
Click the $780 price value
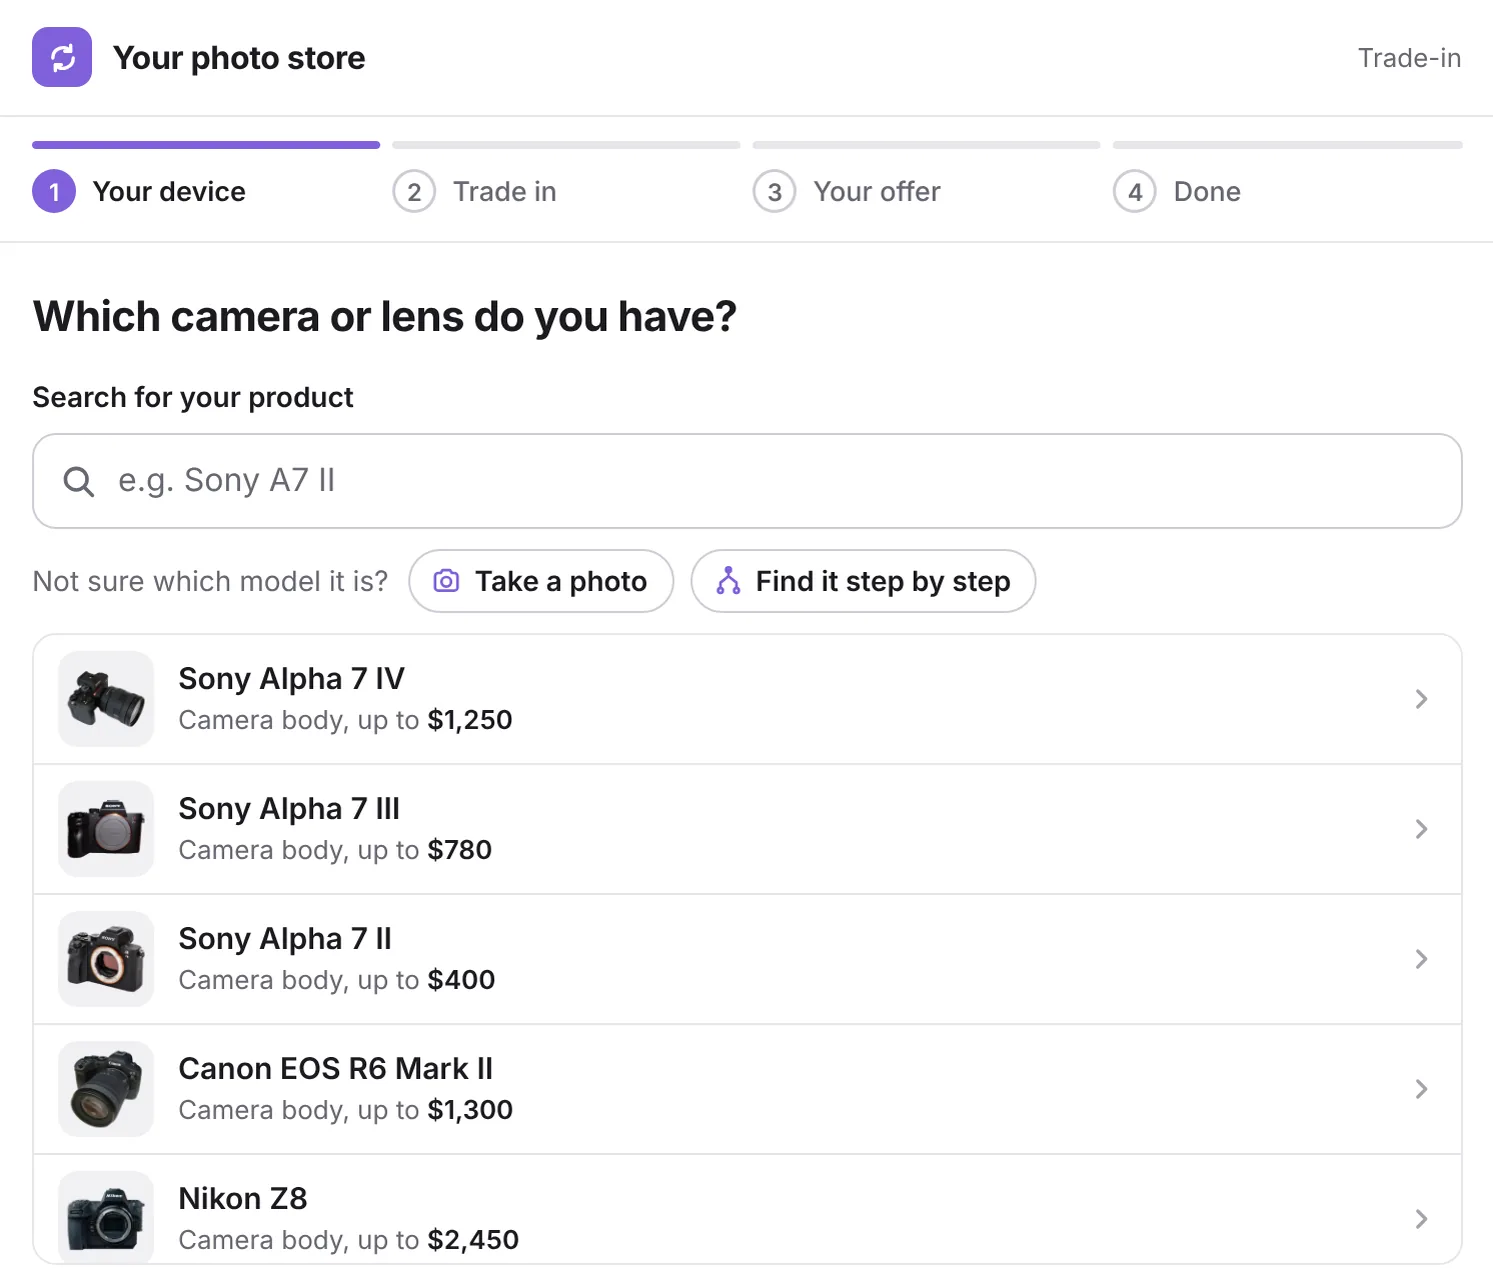pyautogui.click(x=460, y=850)
